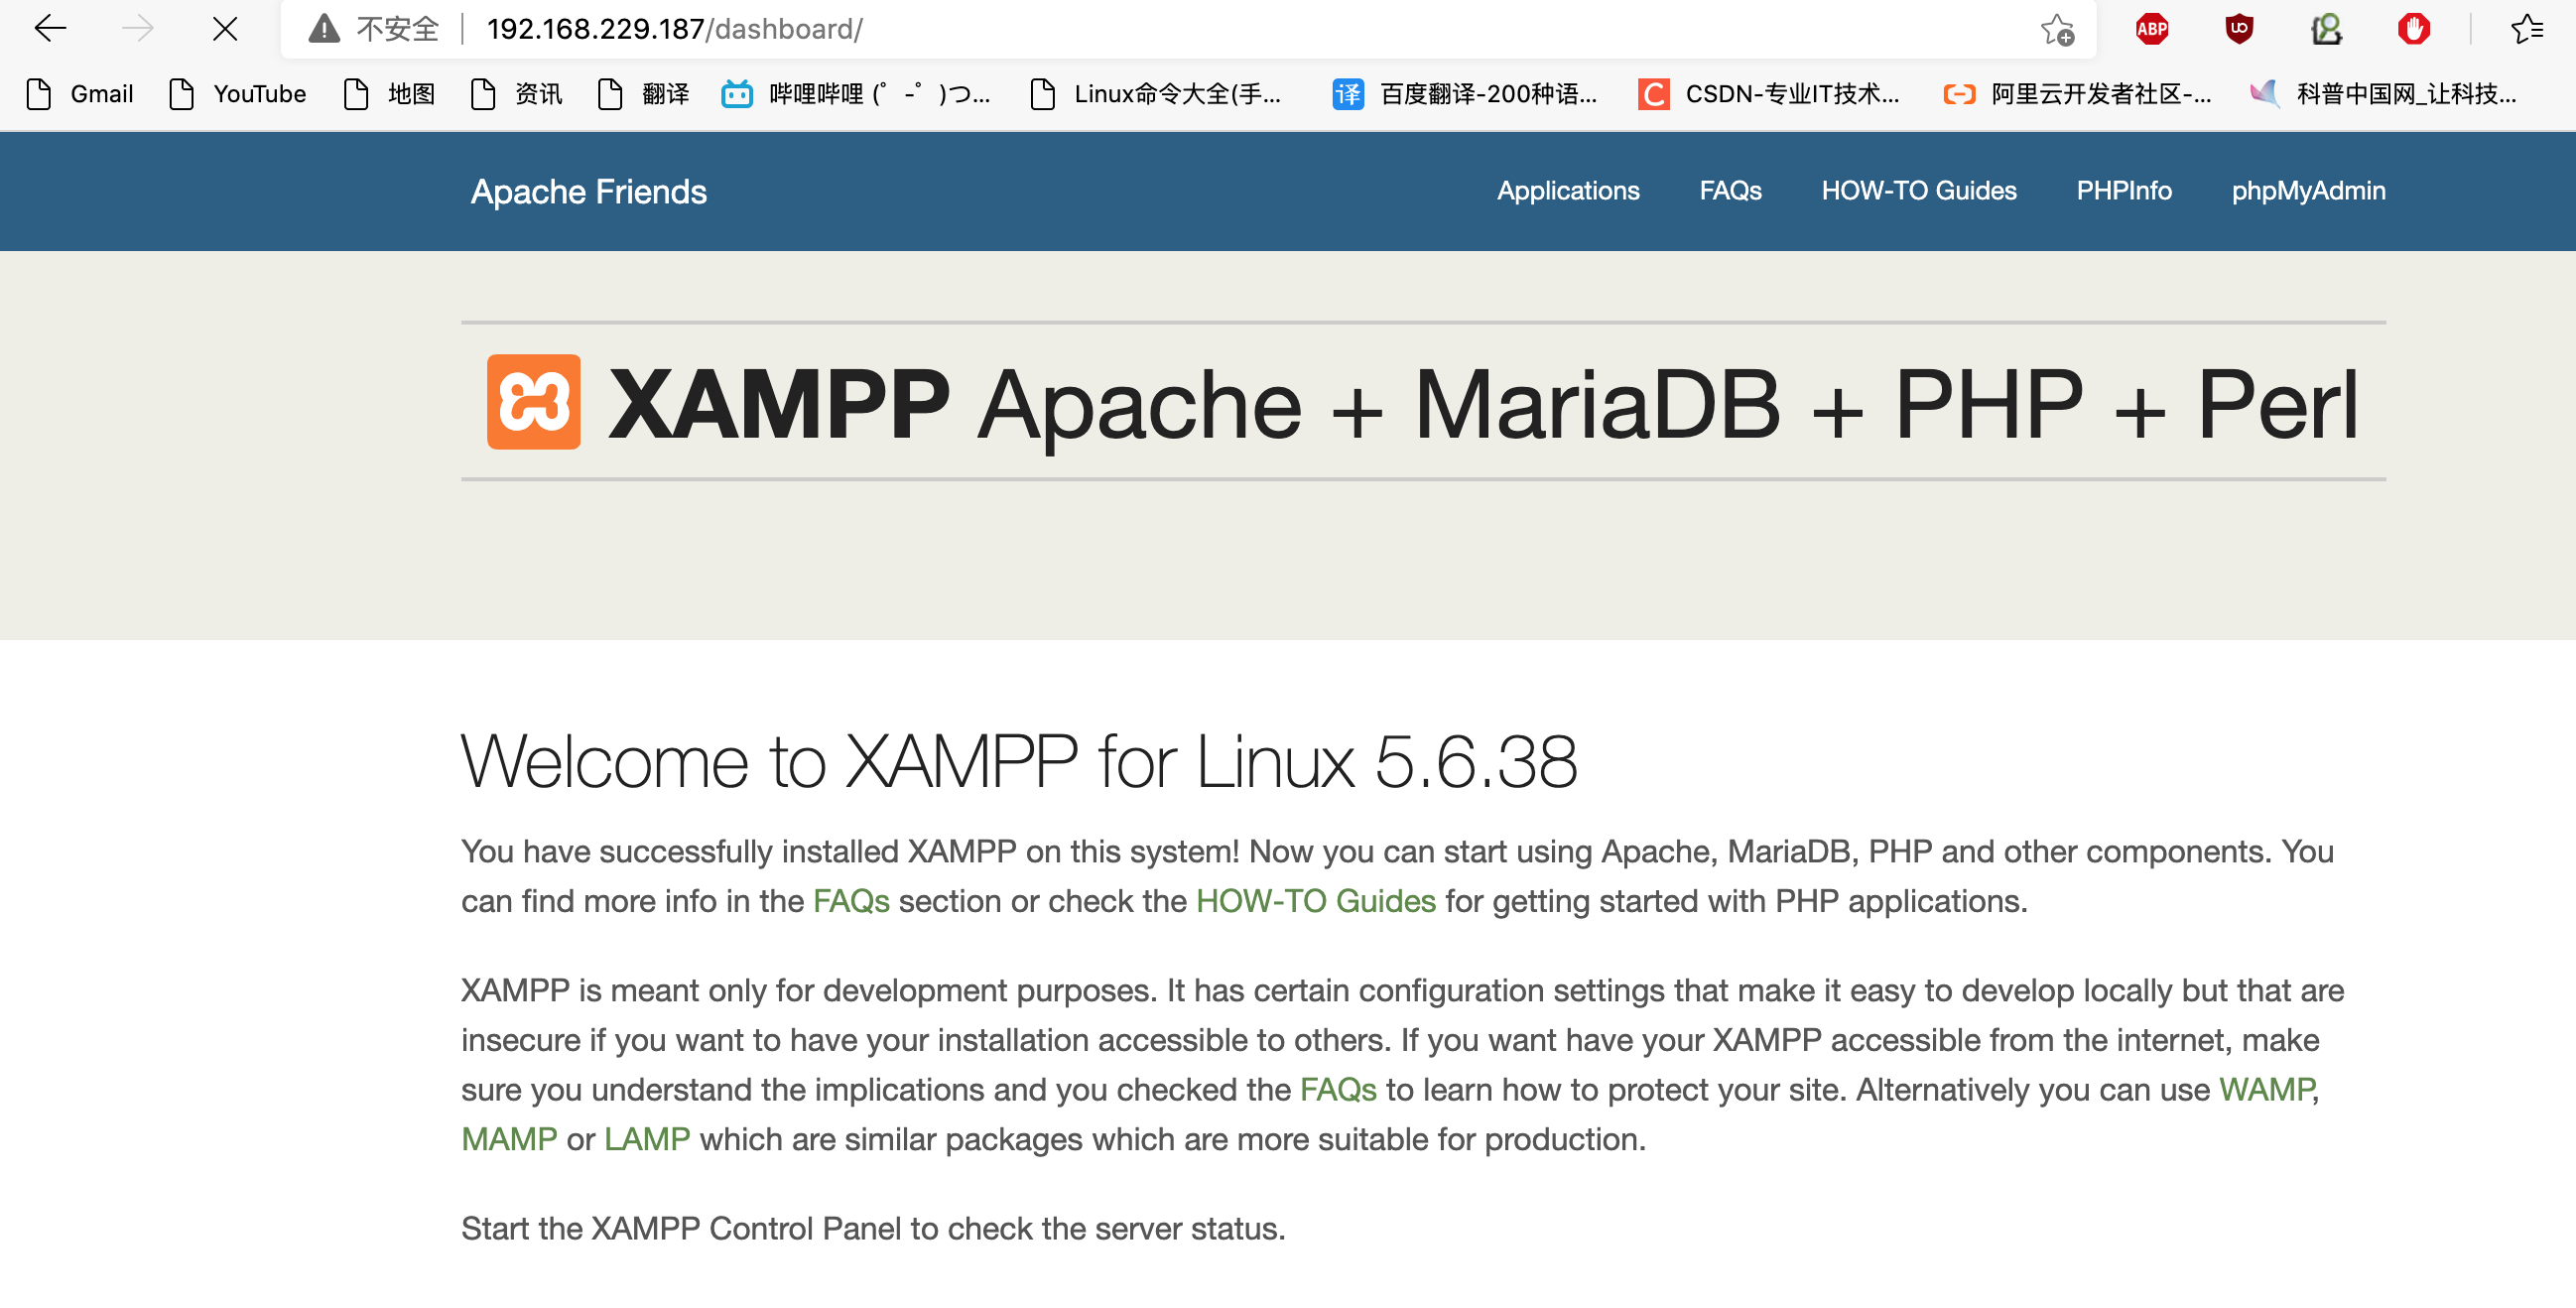This screenshot has width=2576, height=1308.
Task: Click the LAMP link
Action: (x=646, y=1139)
